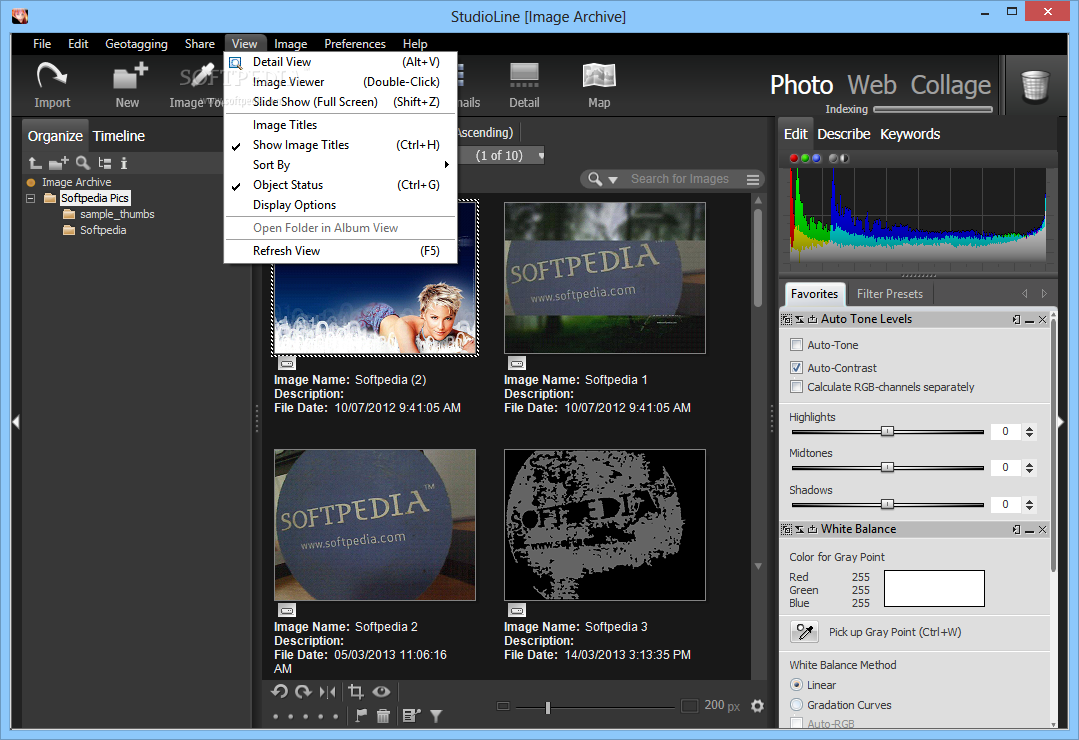Toggle the eye preview icon
Viewport: 1079px width, 740px height.
pyautogui.click(x=381, y=692)
